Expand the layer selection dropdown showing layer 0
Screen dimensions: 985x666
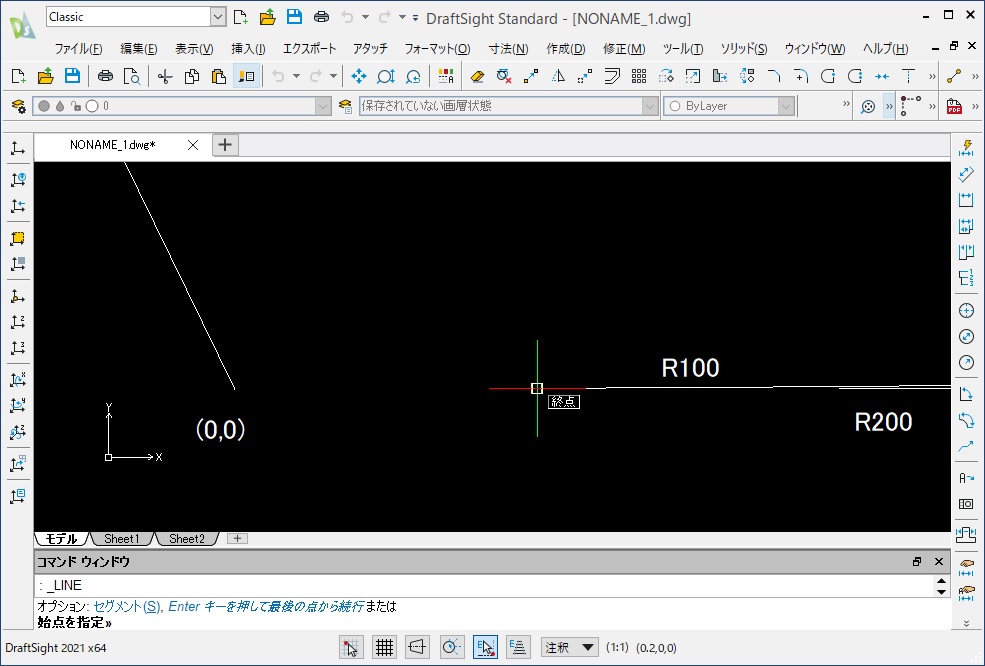pos(323,106)
